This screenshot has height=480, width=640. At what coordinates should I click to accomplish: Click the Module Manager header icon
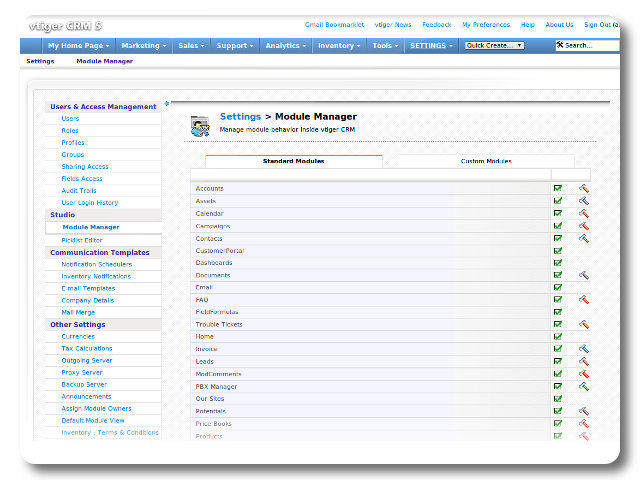pos(200,124)
